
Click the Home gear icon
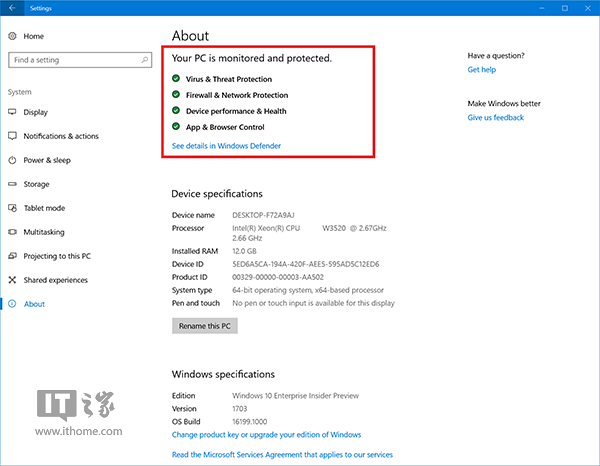(x=12, y=36)
